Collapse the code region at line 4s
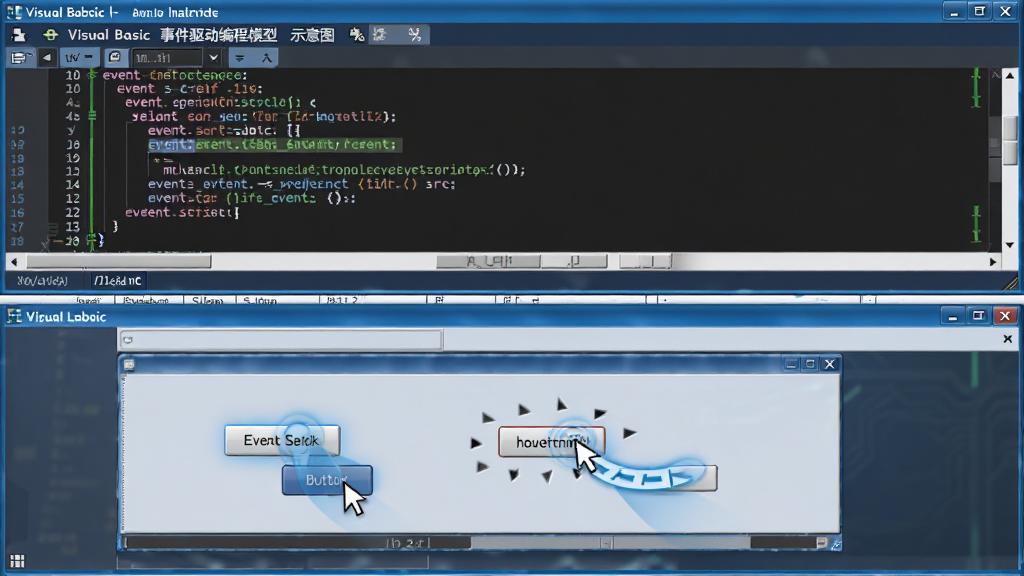Viewport: 1024px width, 576px height. coord(92,116)
